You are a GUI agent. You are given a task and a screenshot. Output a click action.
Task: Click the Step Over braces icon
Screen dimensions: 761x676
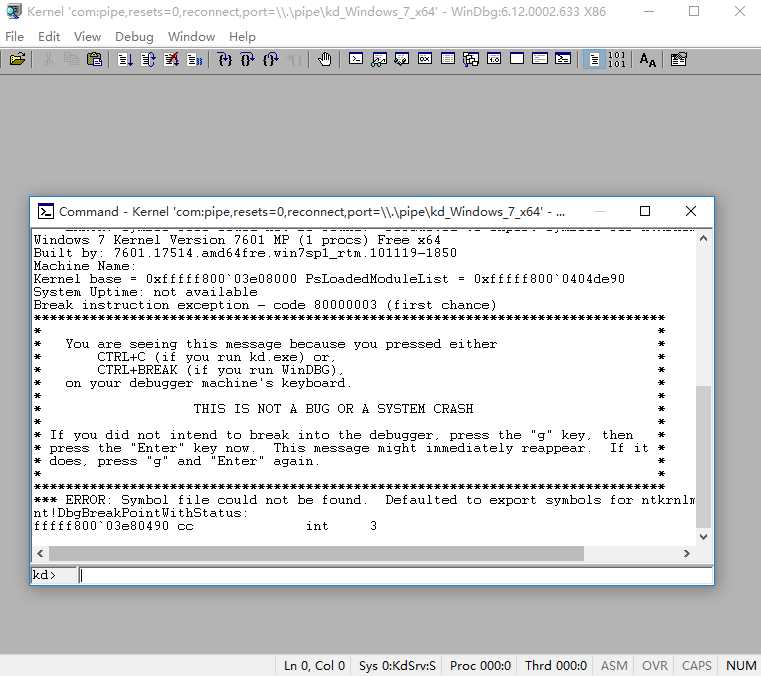[x=248, y=60]
